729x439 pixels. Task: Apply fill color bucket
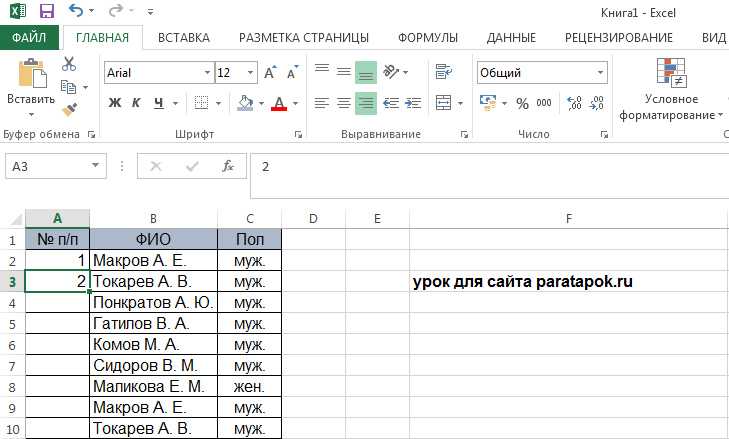245,103
